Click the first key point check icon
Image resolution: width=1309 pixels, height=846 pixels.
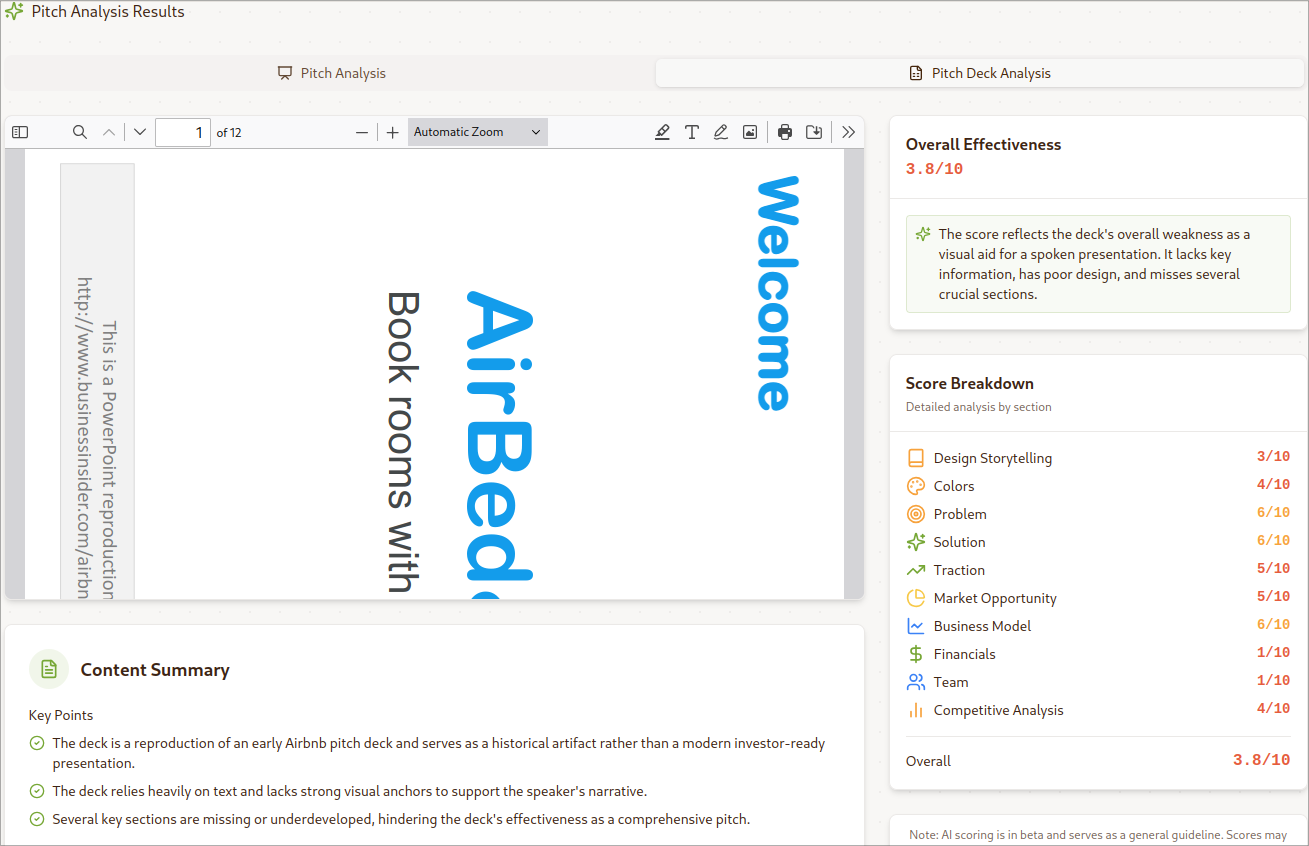pos(37,743)
